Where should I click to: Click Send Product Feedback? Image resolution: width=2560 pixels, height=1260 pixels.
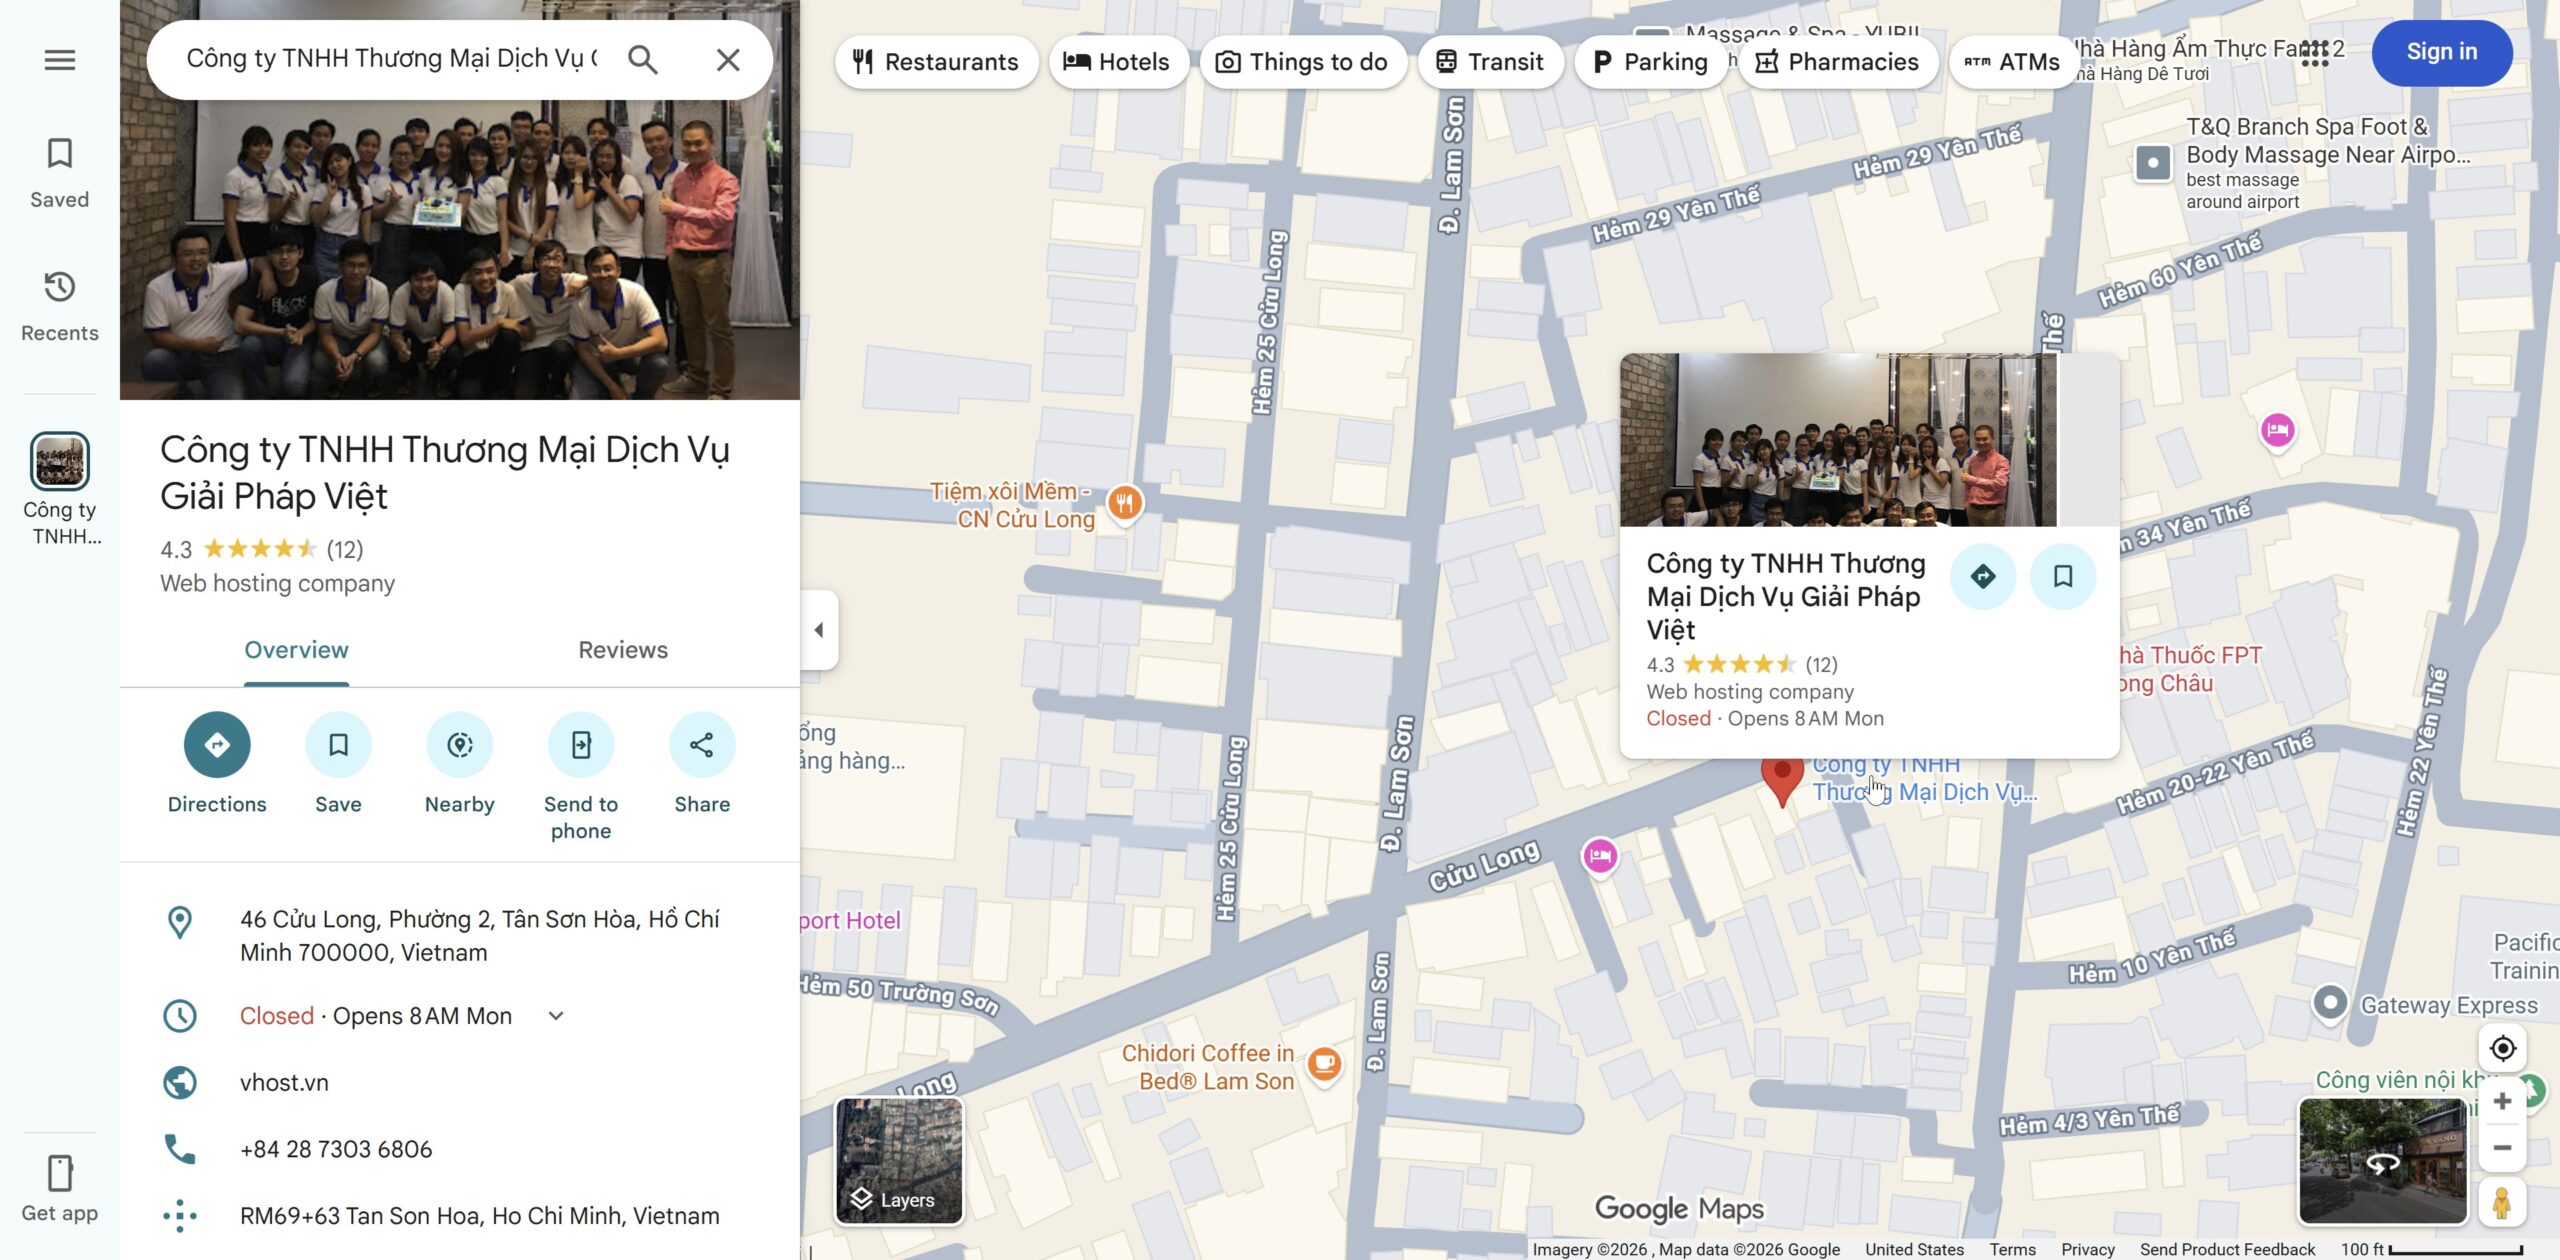tap(2227, 1249)
